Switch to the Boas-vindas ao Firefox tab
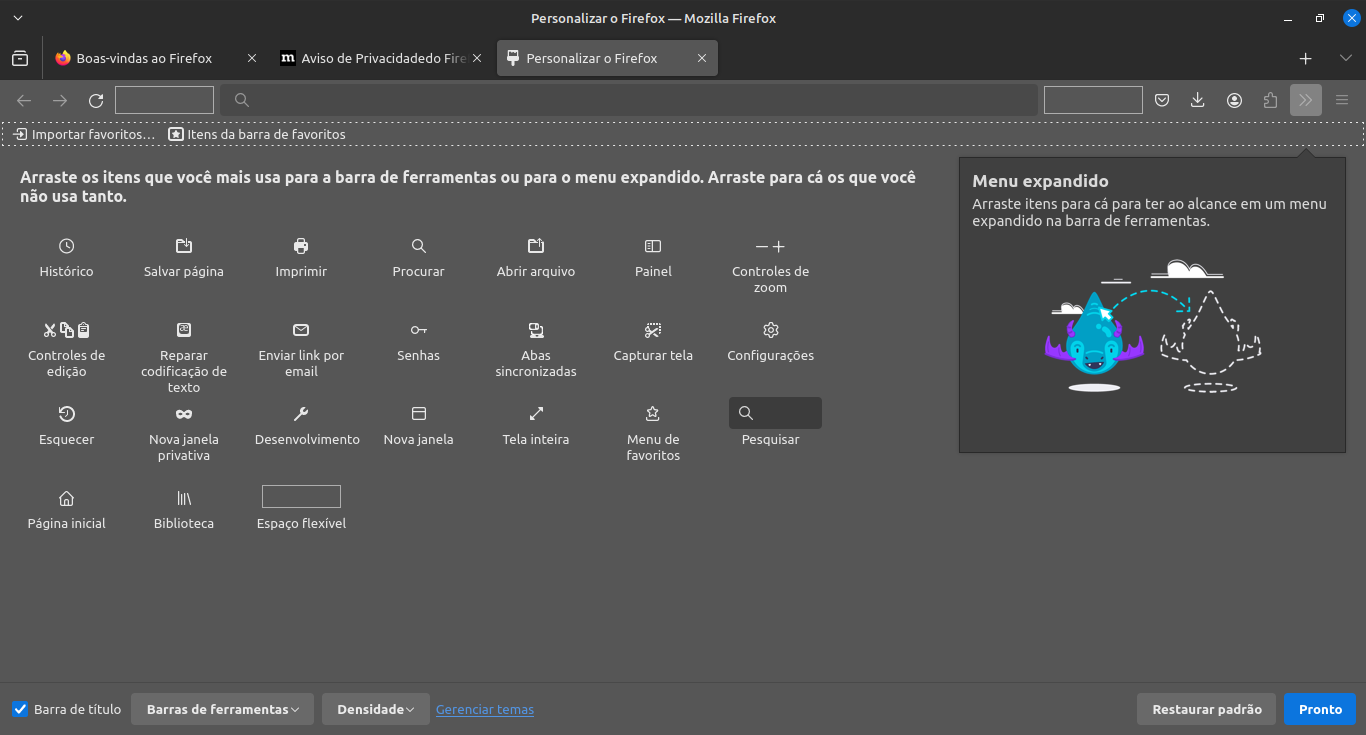The image size is (1366, 735). point(144,58)
